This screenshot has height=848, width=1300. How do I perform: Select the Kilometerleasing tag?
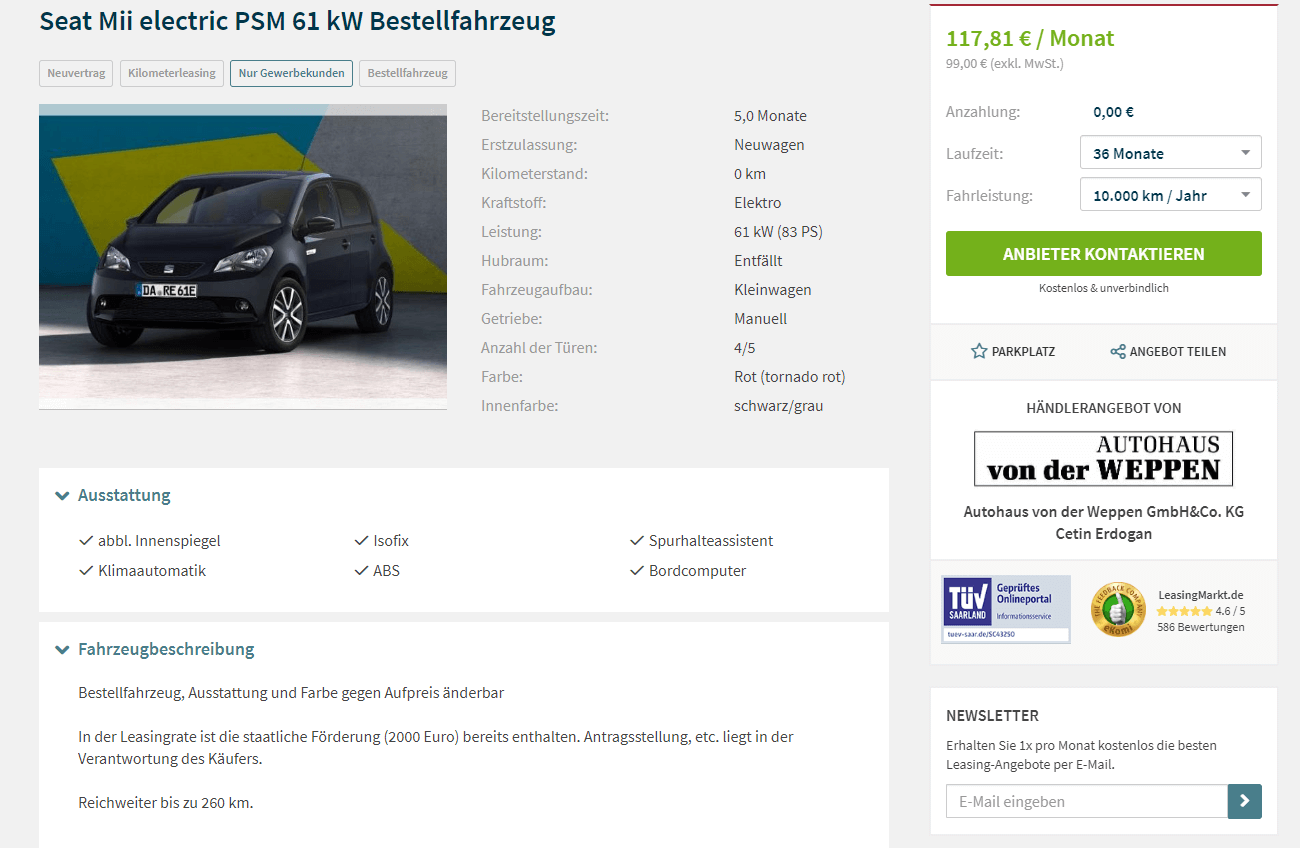(x=172, y=73)
